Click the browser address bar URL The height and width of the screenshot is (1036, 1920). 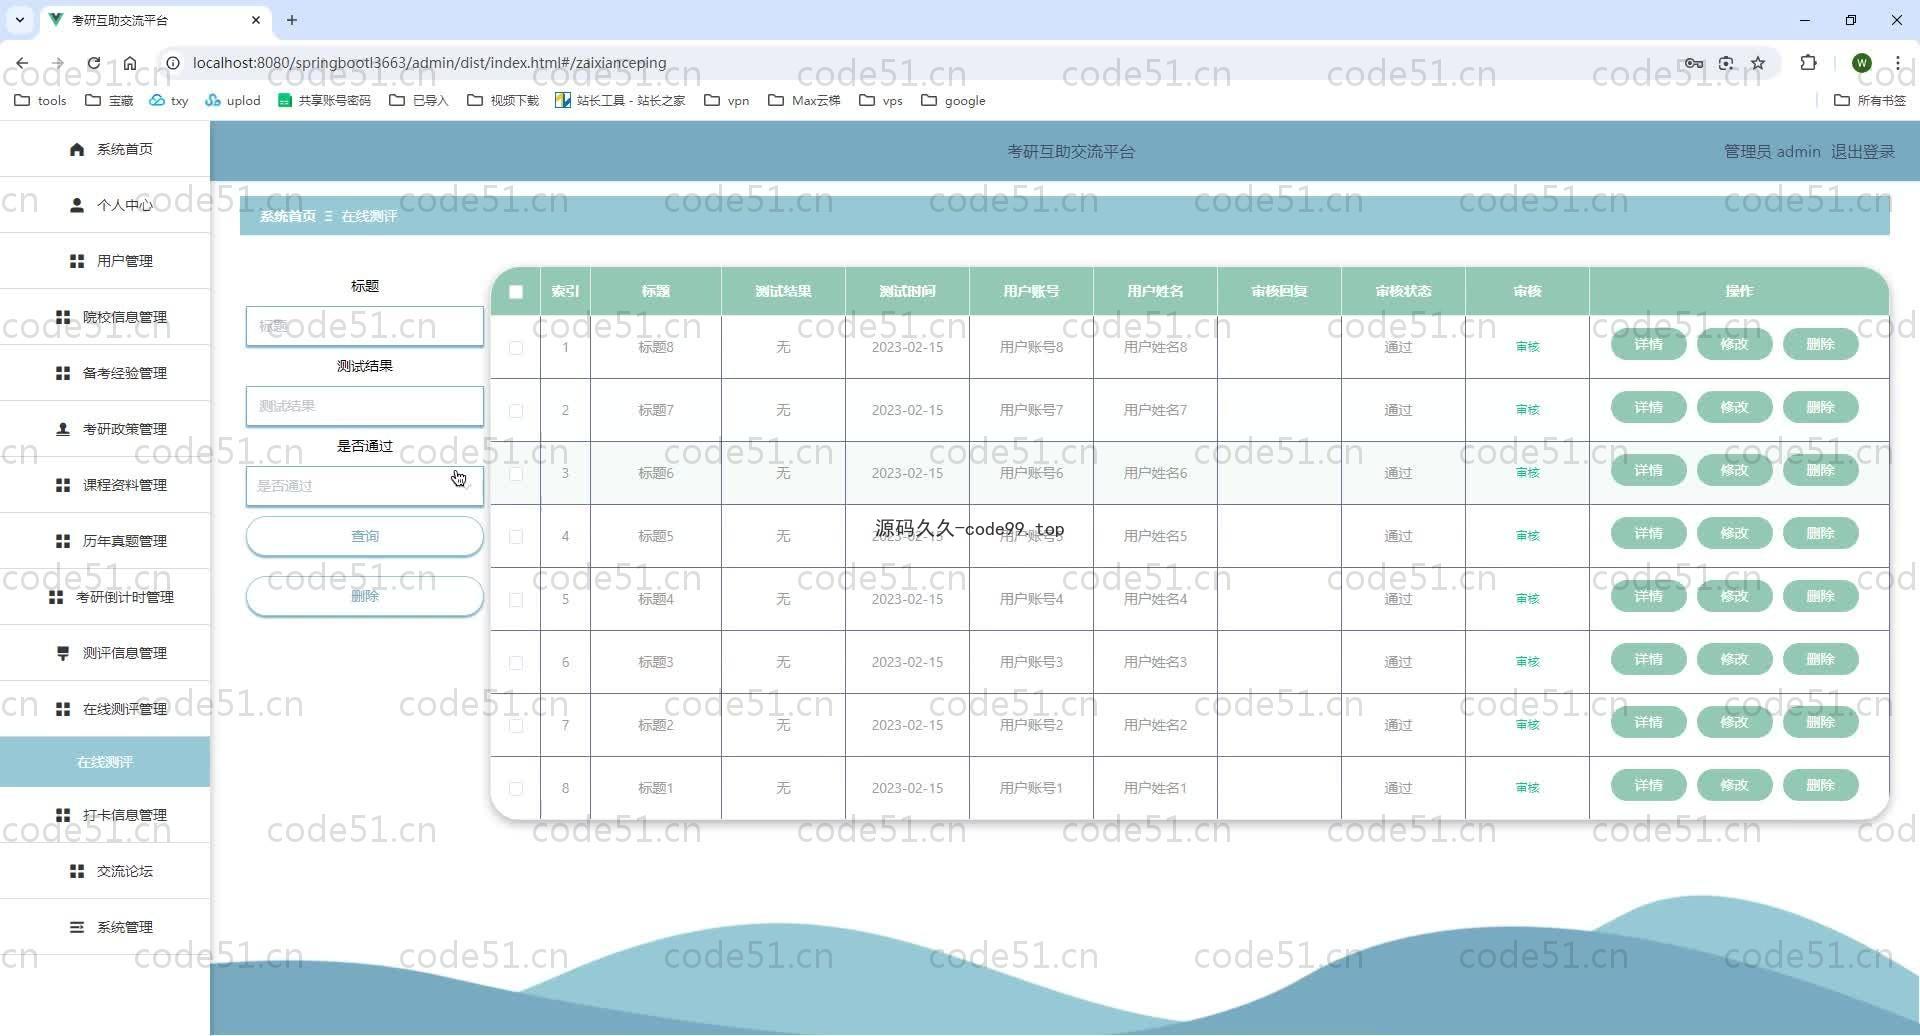pos(429,63)
